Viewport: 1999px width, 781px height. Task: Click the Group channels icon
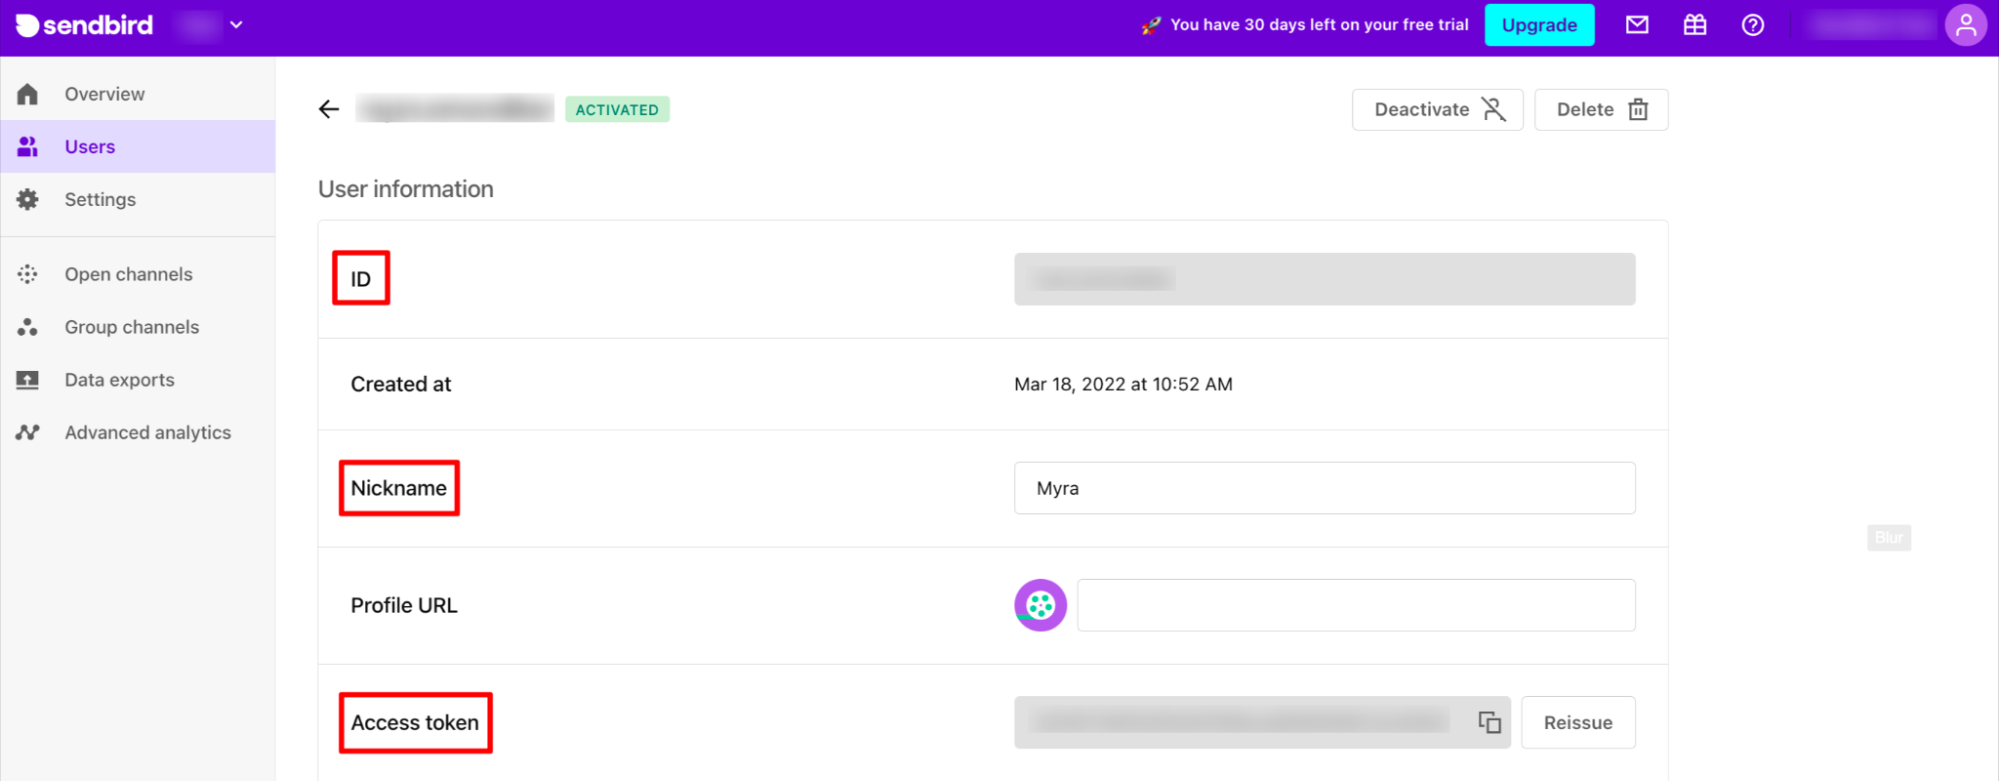28,327
